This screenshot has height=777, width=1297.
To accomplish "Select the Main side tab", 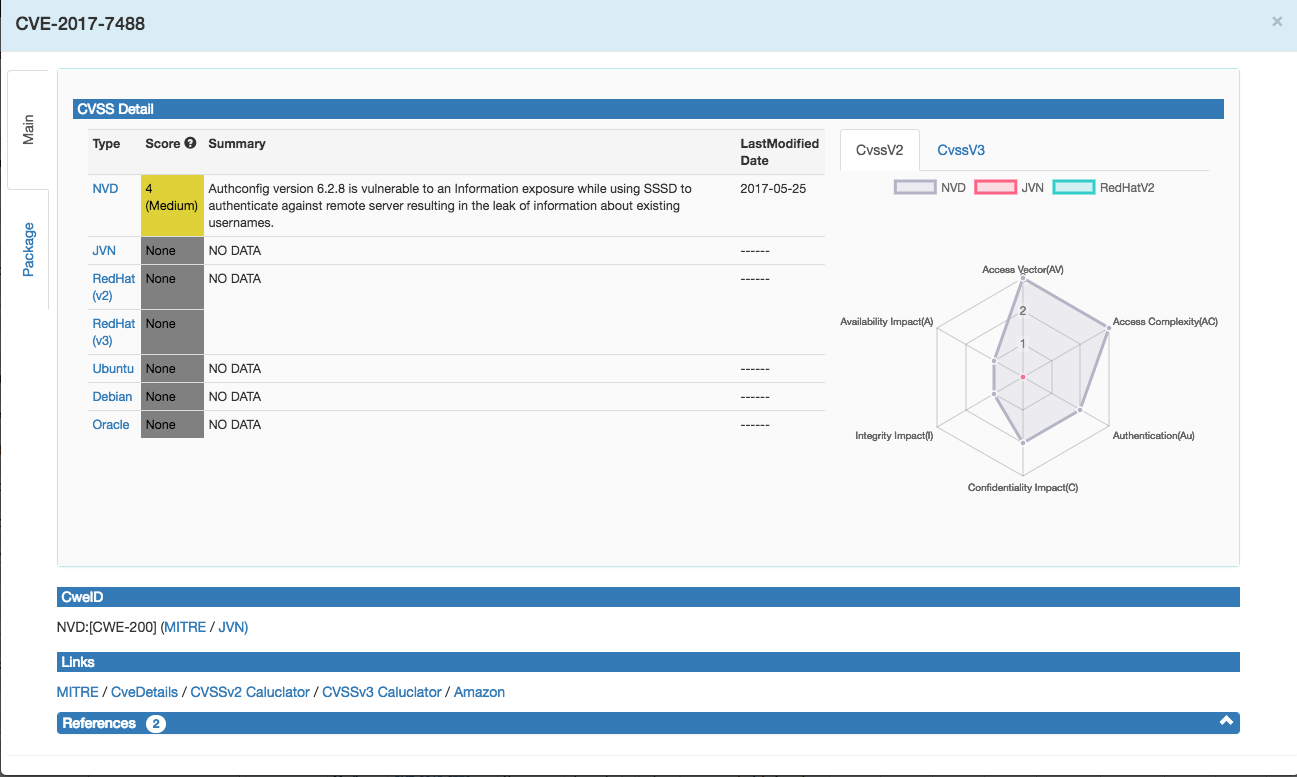I will coord(28,129).
